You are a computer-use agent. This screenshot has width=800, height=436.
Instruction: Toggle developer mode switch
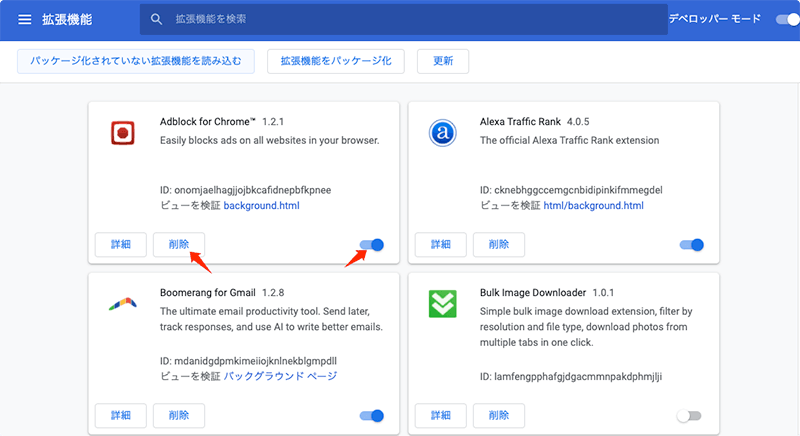pos(788,19)
